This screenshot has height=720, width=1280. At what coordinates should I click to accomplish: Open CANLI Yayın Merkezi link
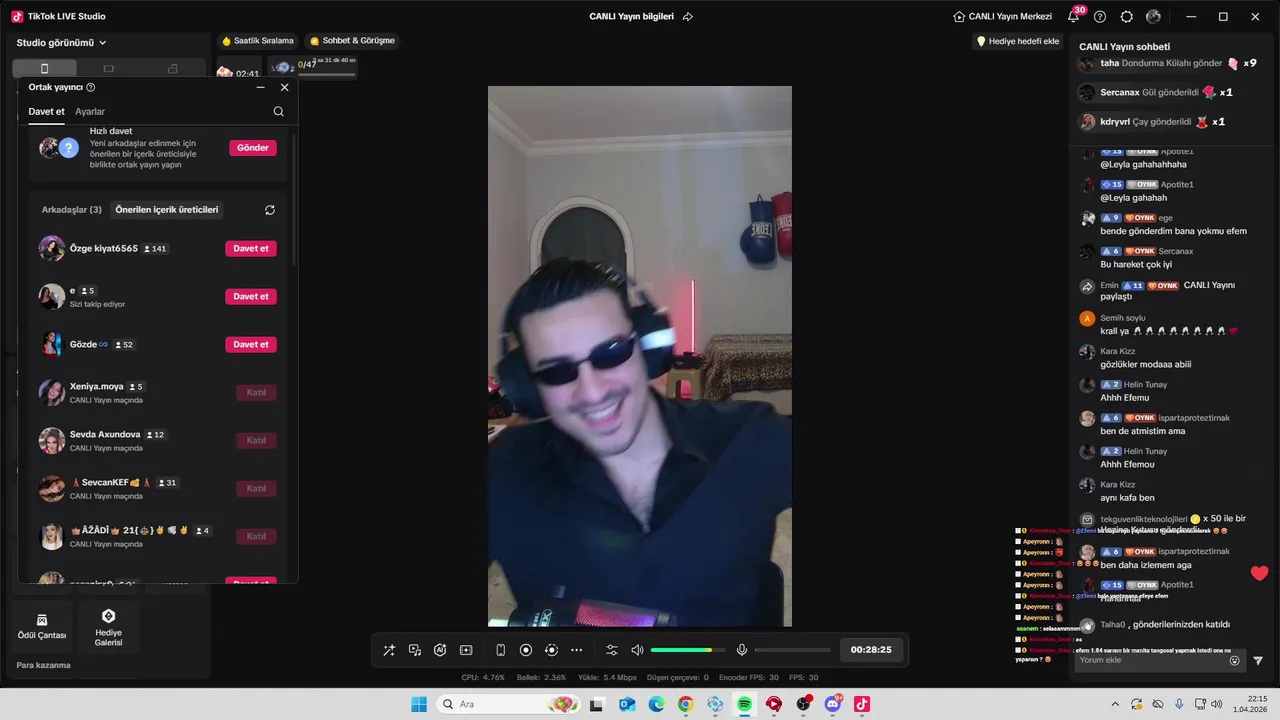(1002, 17)
